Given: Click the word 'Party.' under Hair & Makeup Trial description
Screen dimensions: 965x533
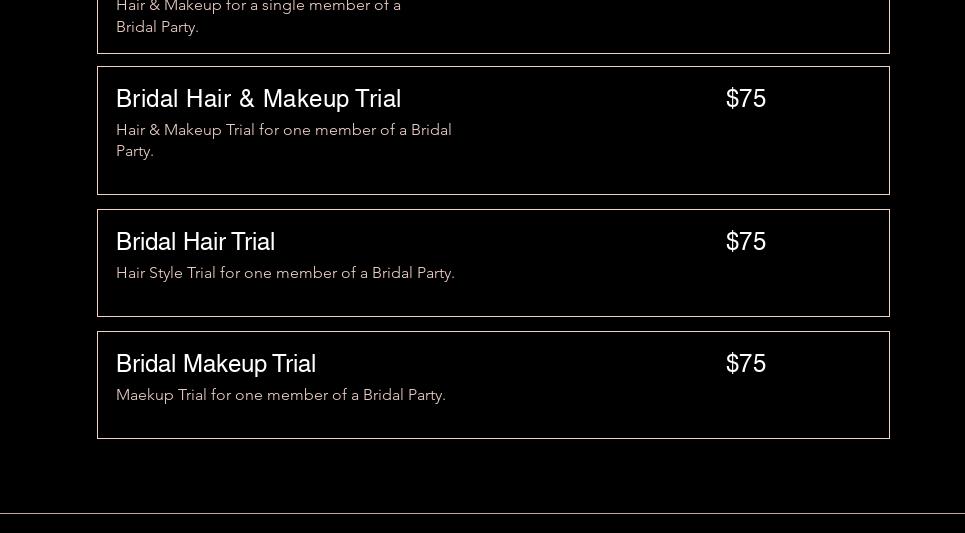Looking at the screenshot, I should [135, 151].
